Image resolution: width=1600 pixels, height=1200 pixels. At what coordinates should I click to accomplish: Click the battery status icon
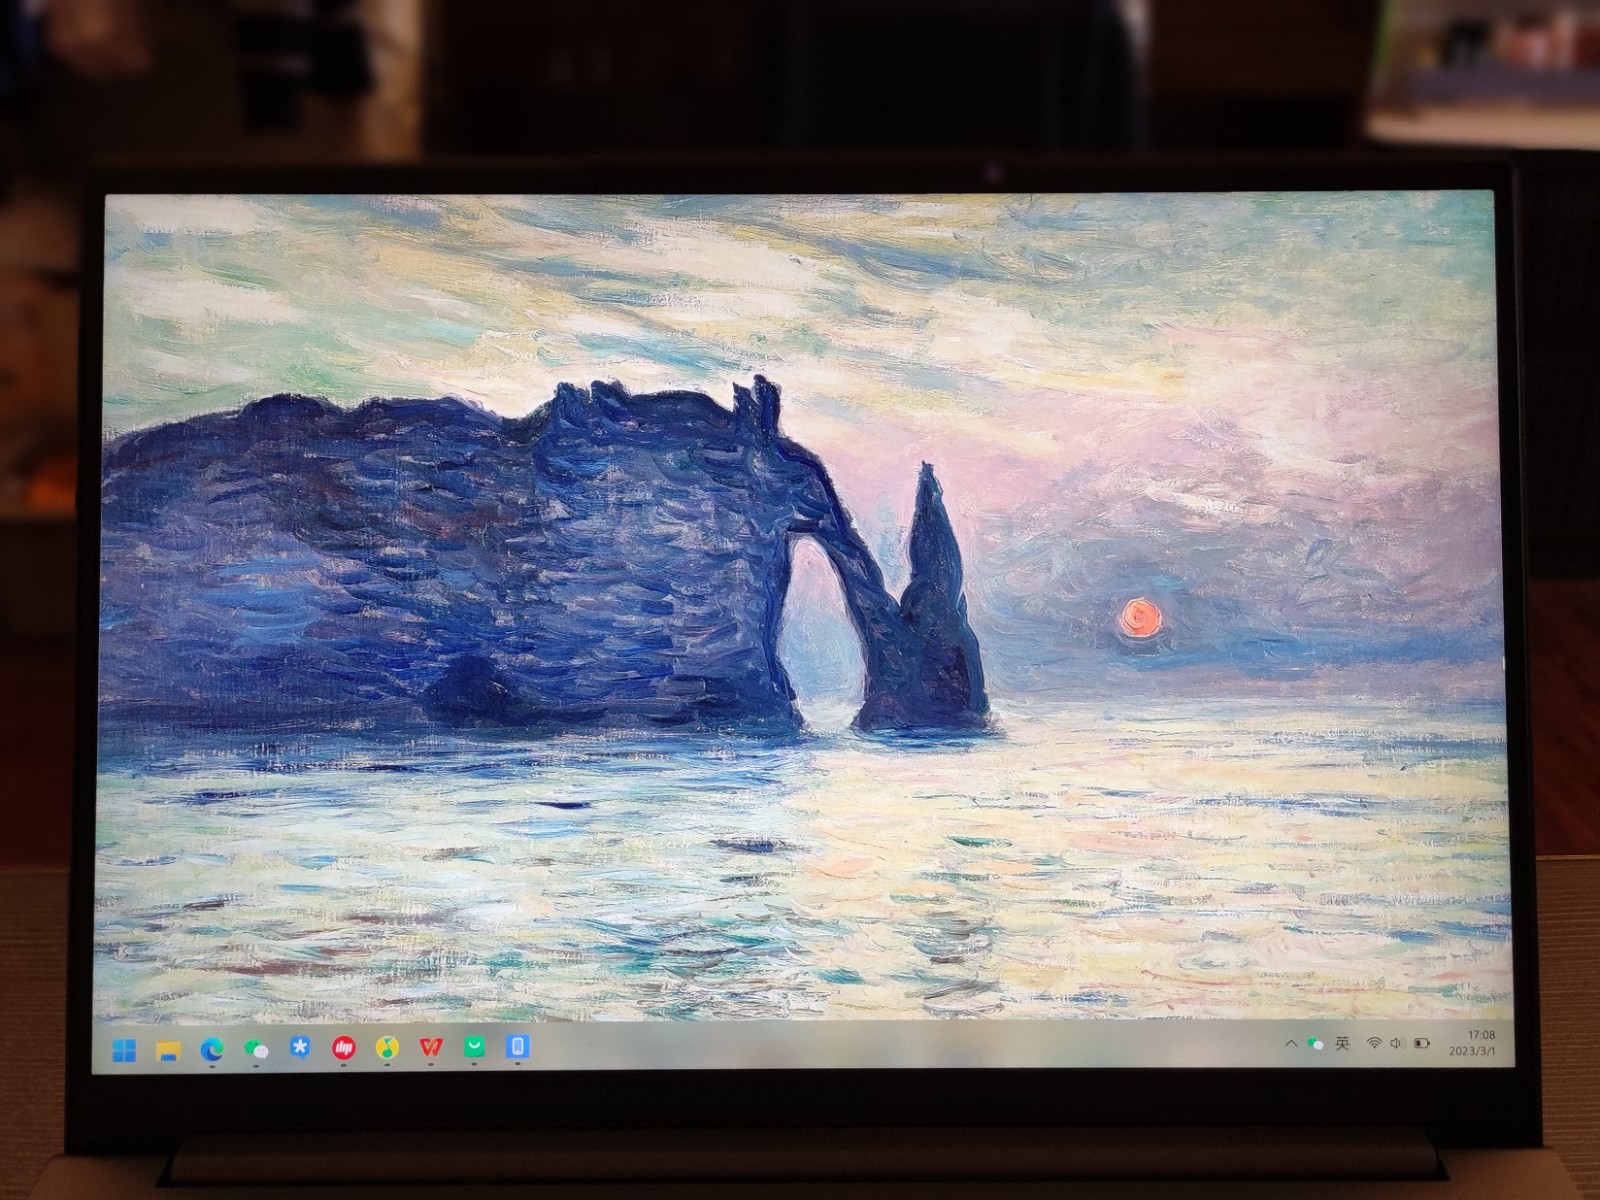pos(1422,1043)
